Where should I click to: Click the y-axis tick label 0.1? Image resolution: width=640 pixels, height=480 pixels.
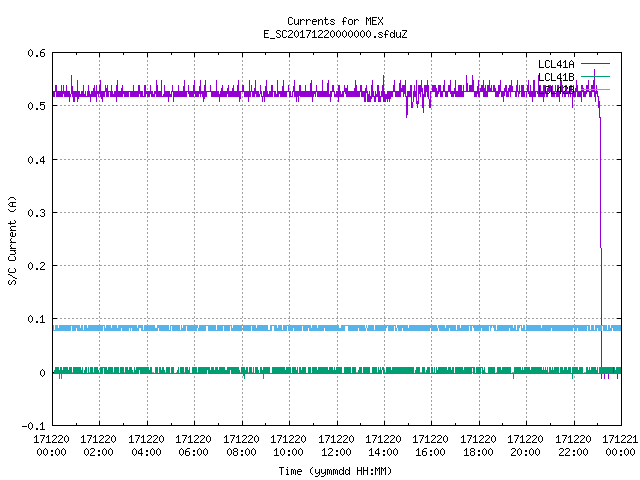[36, 319]
